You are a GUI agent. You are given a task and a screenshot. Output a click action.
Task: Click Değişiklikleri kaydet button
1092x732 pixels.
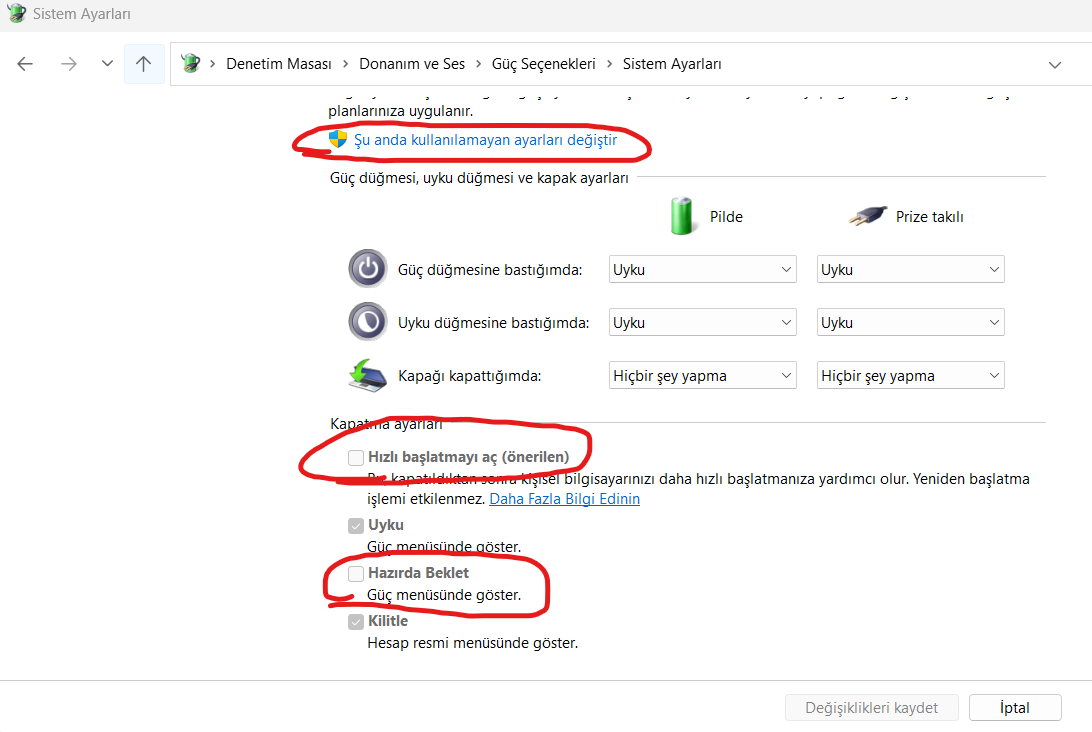(x=871, y=708)
